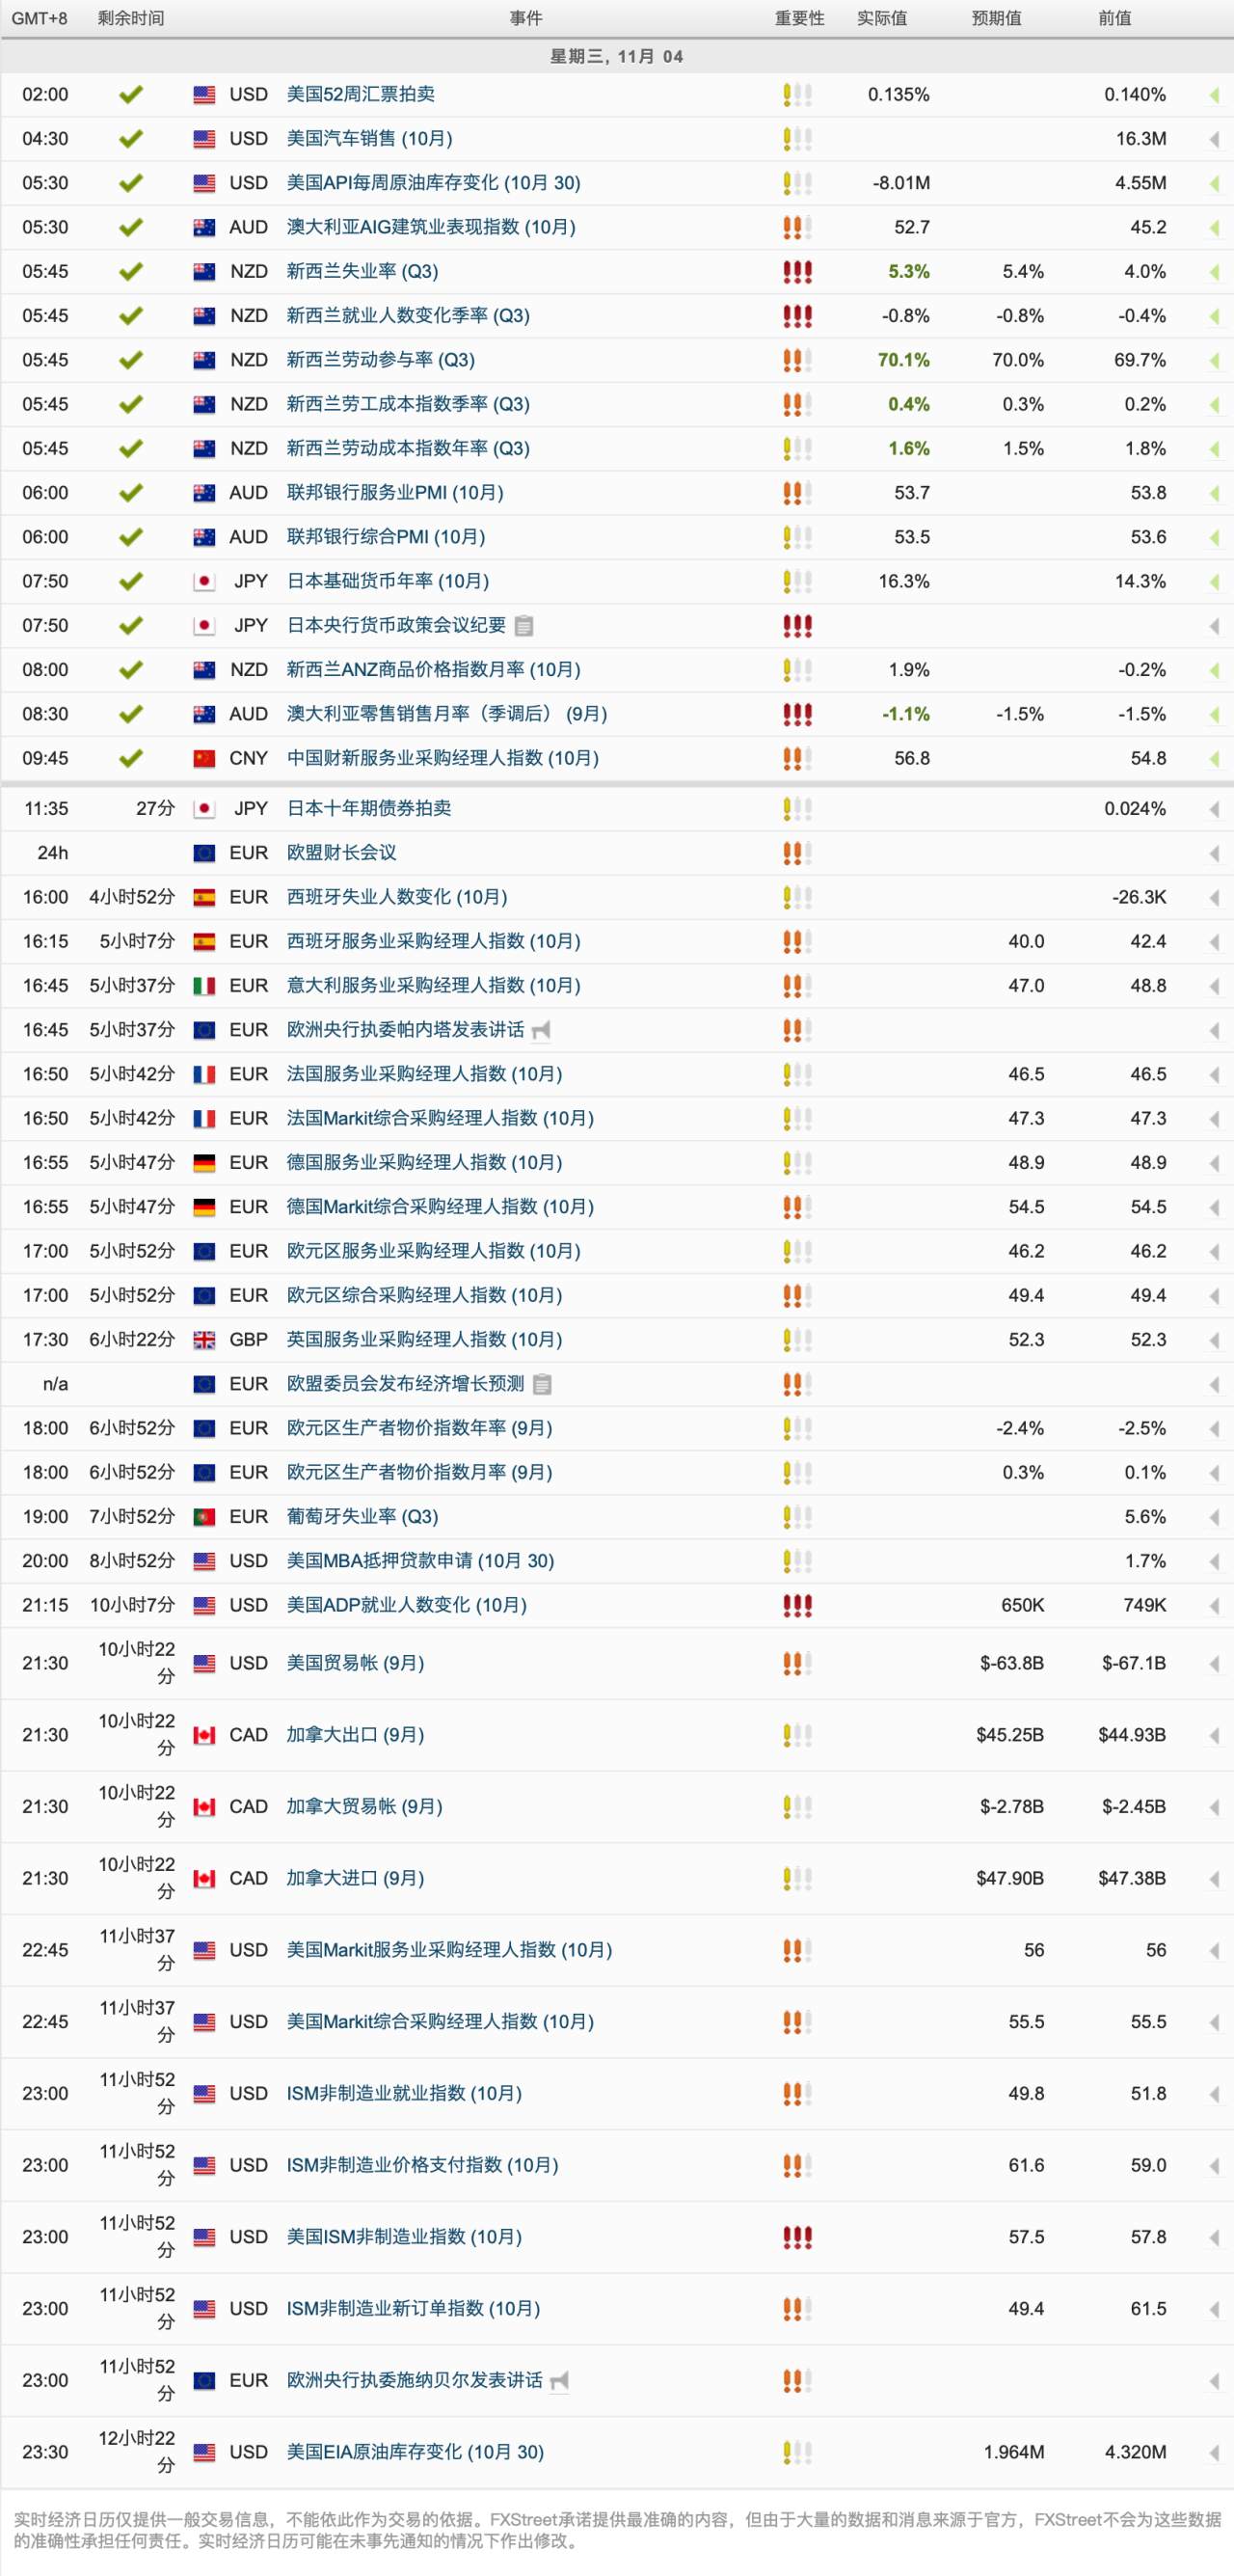Open the 加拿大贸易帐 (9月) event

364,1807
